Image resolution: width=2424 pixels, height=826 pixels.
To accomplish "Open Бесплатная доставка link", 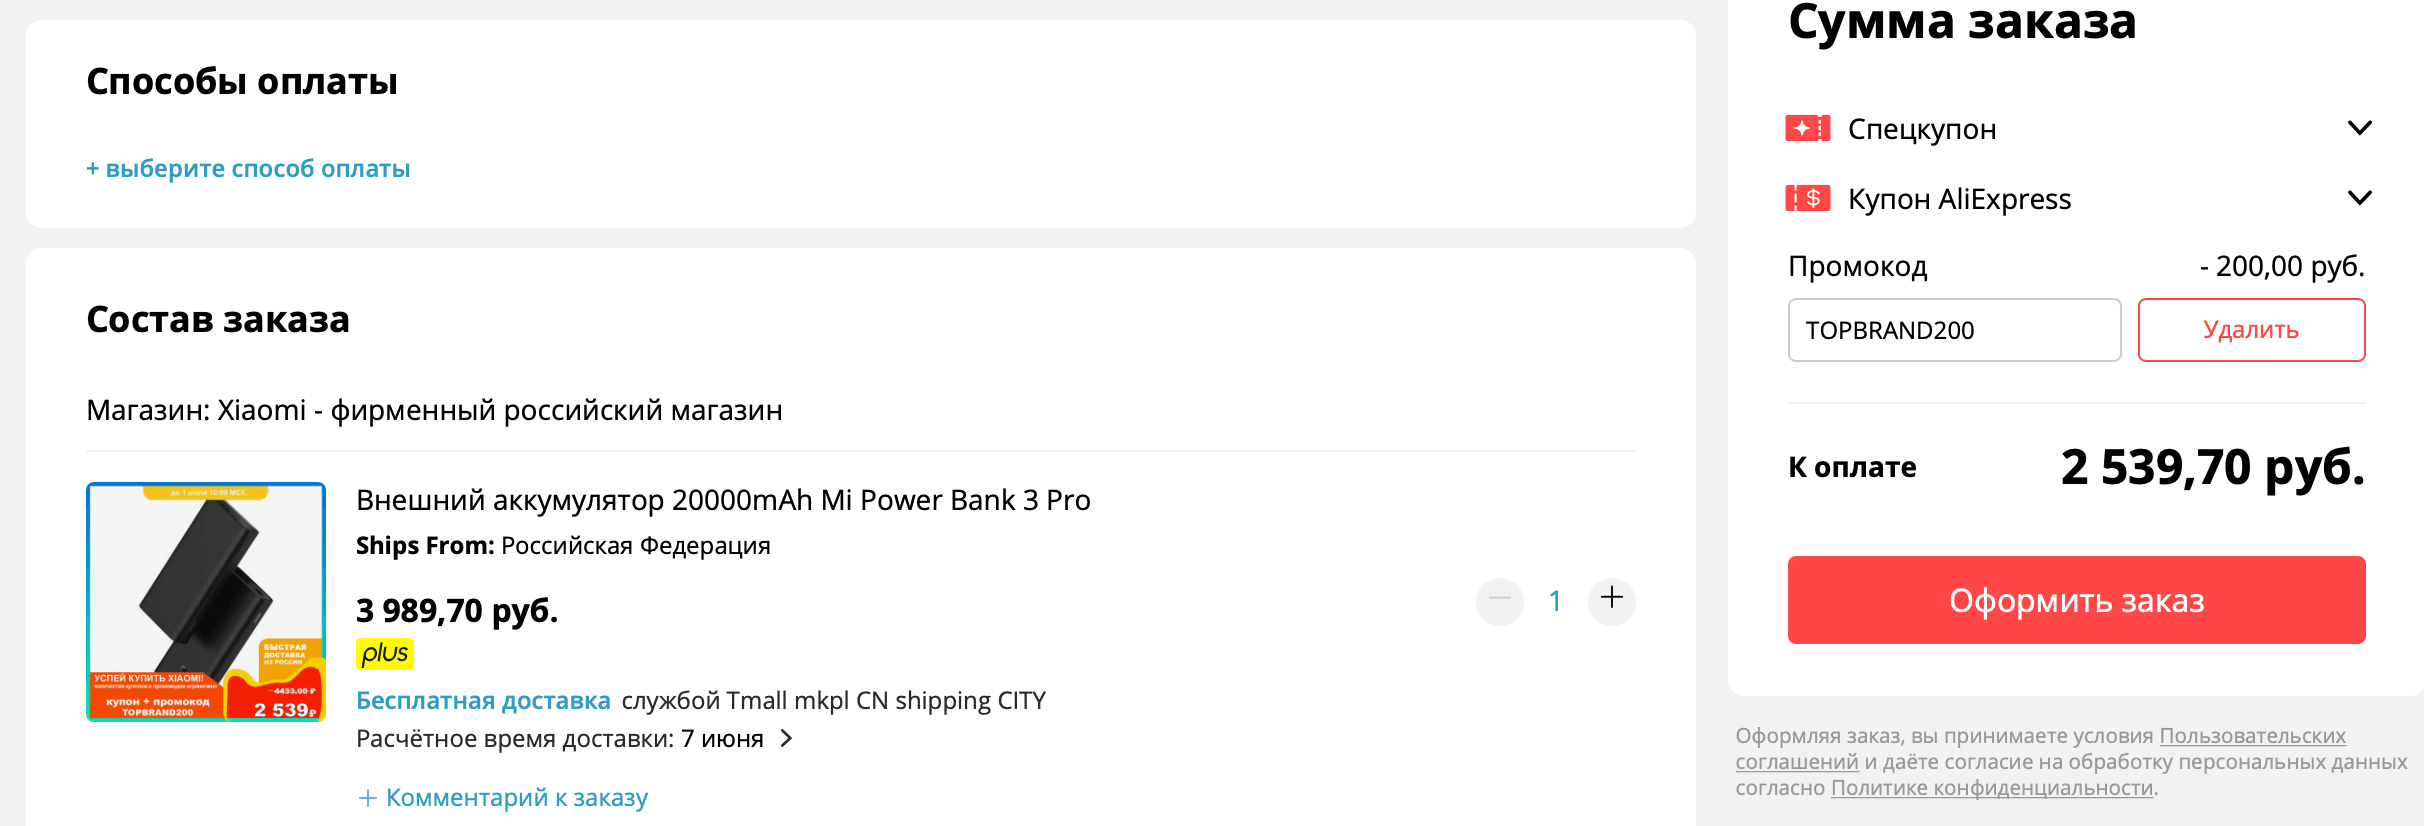I will pos(483,700).
